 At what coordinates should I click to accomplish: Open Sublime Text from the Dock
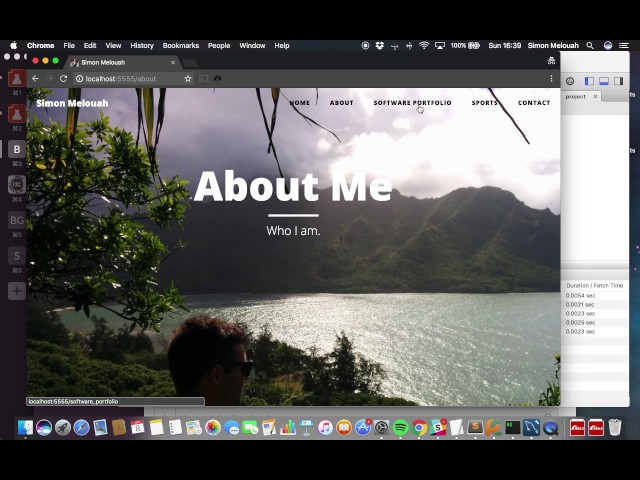coord(475,427)
